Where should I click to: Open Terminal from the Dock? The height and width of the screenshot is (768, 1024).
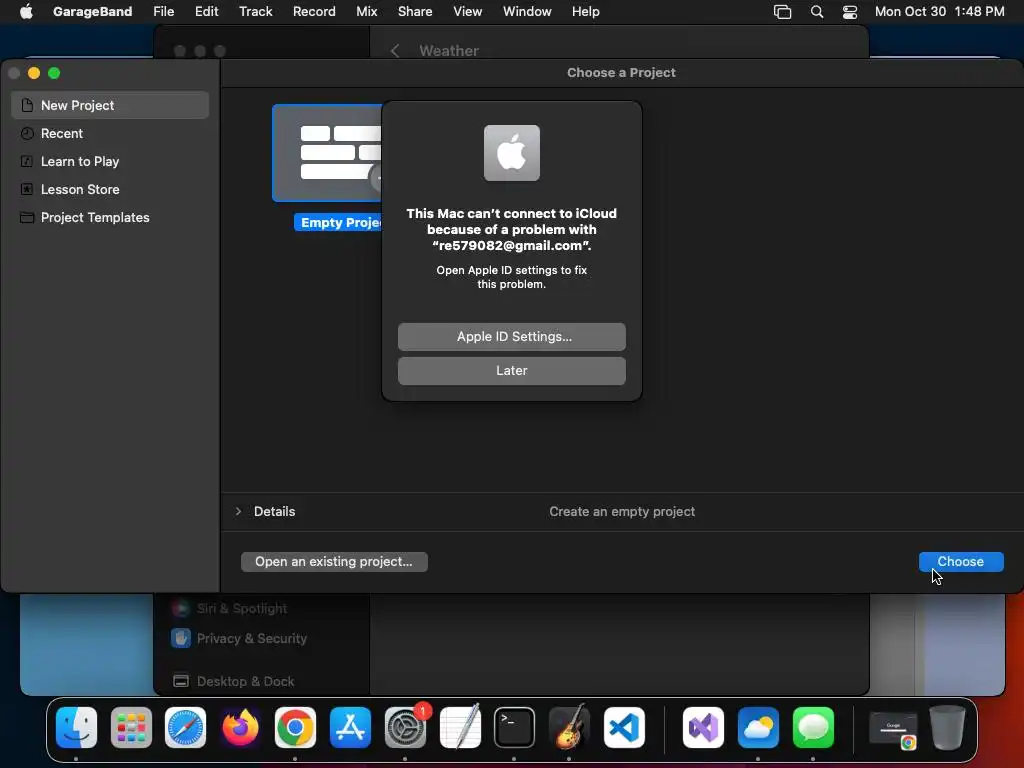click(514, 727)
